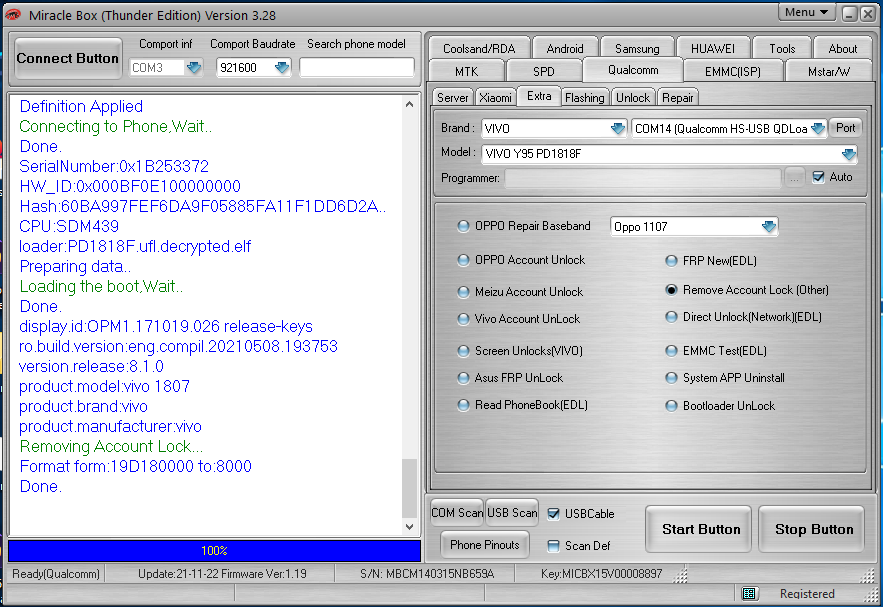This screenshot has width=883, height=607.
Task: Click the Miracle Box red logo icon
Action: [13, 15]
